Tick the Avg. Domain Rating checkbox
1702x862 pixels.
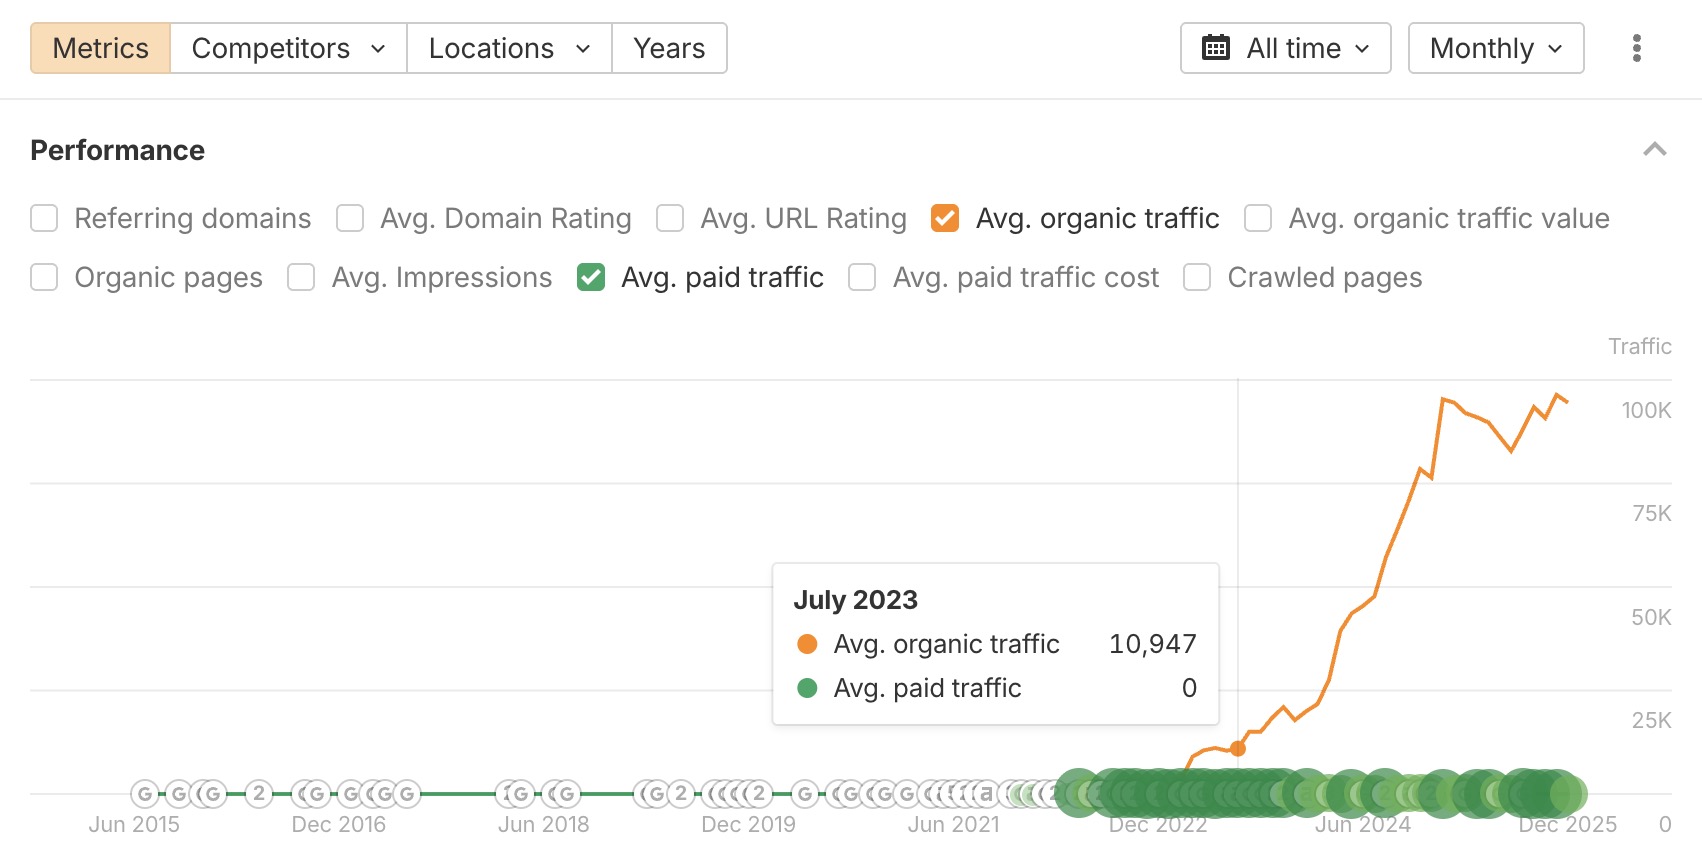[x=350, y=218]
